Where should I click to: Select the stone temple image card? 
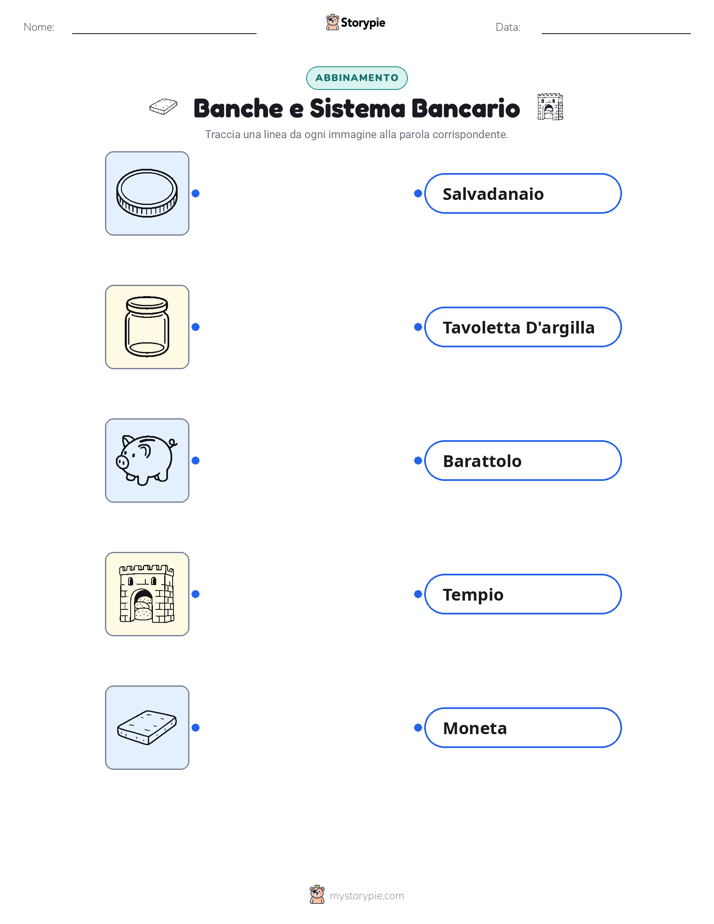(x=147, y=594)
